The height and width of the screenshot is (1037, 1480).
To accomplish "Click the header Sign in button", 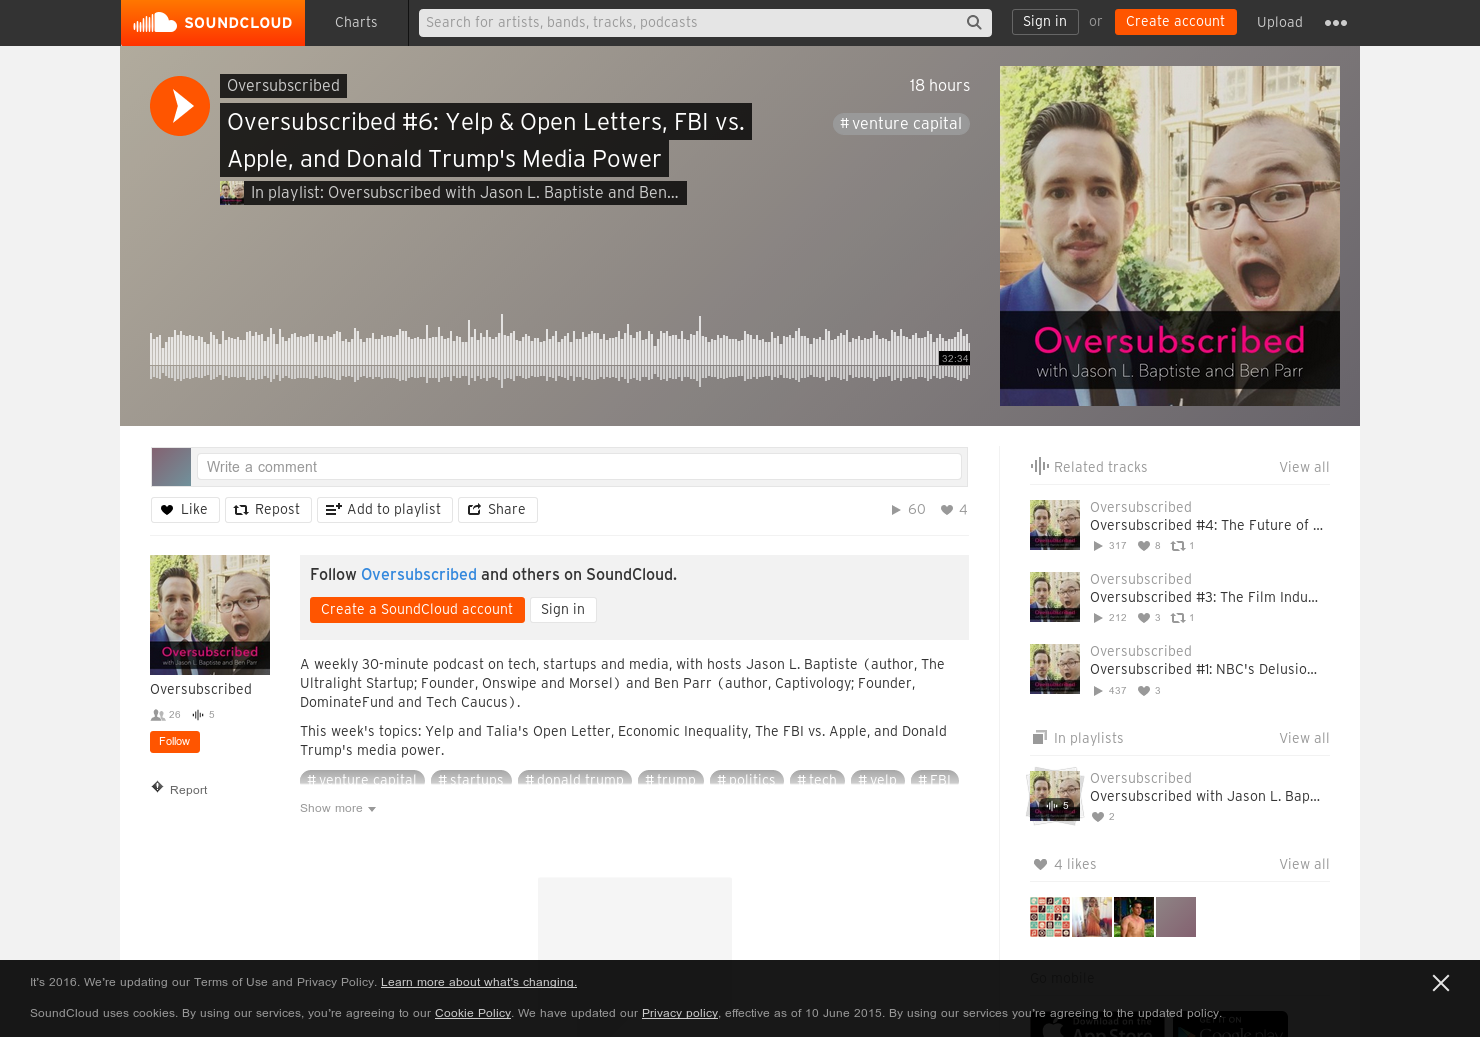I will (x=1045, y=22).
